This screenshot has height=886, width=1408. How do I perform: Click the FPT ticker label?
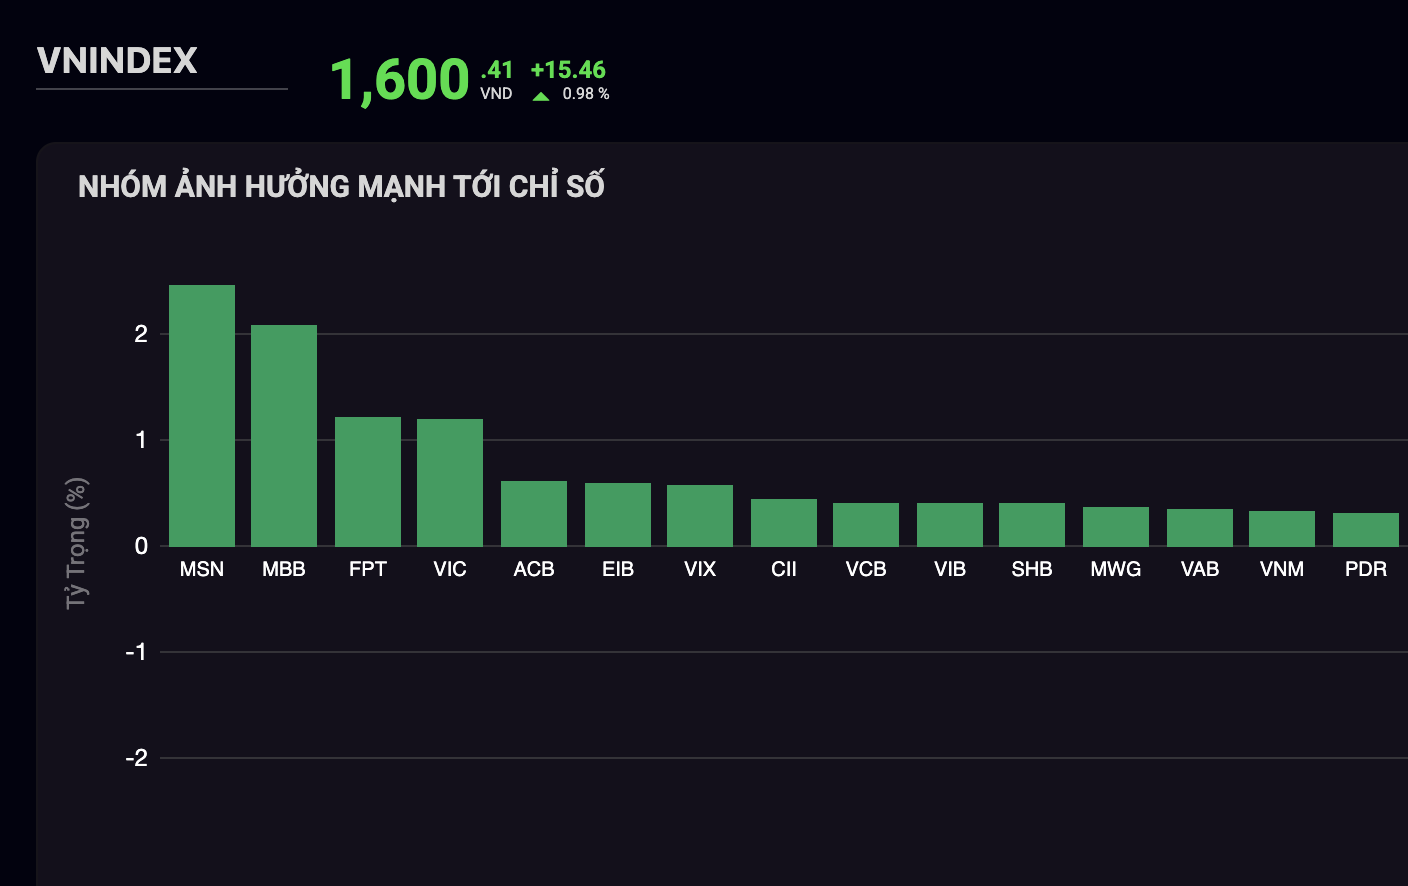click(368, 569)
